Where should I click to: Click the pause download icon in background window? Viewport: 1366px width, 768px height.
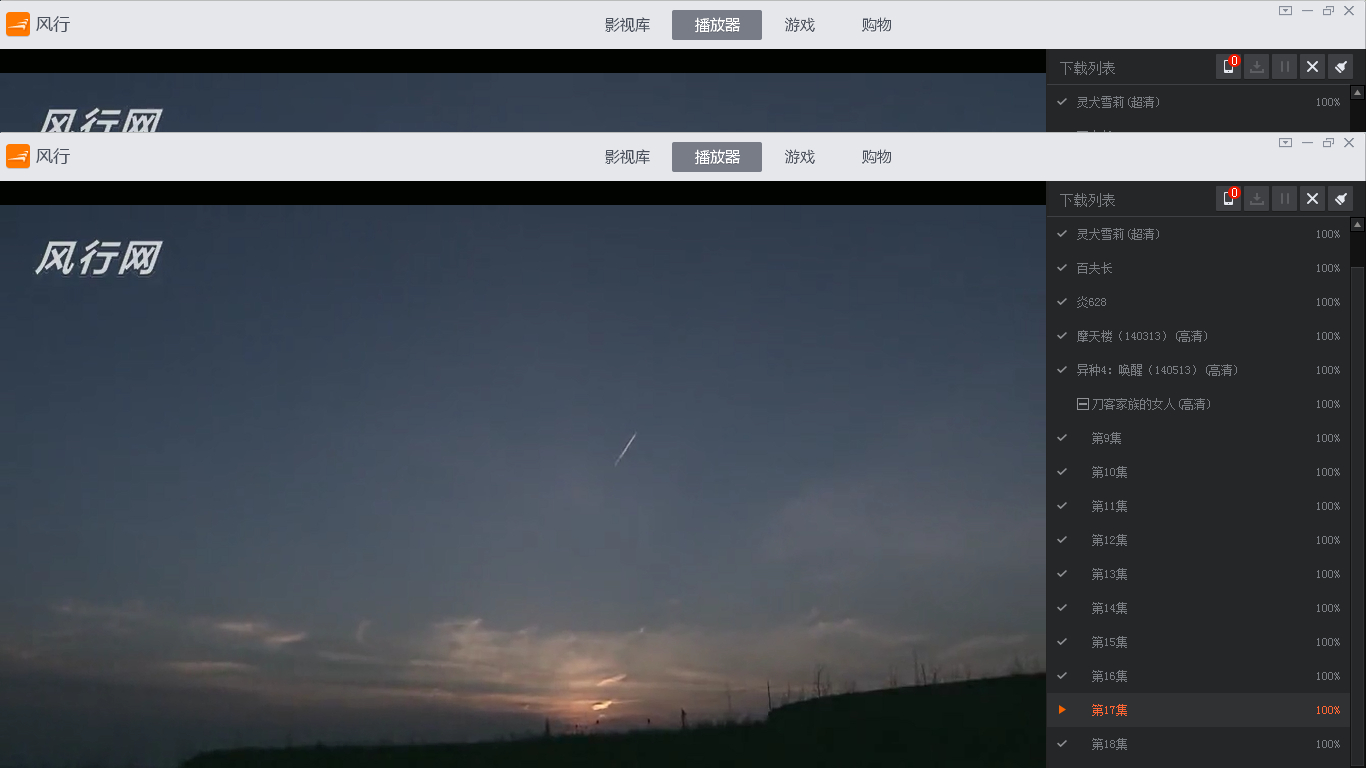[1285, 67]
